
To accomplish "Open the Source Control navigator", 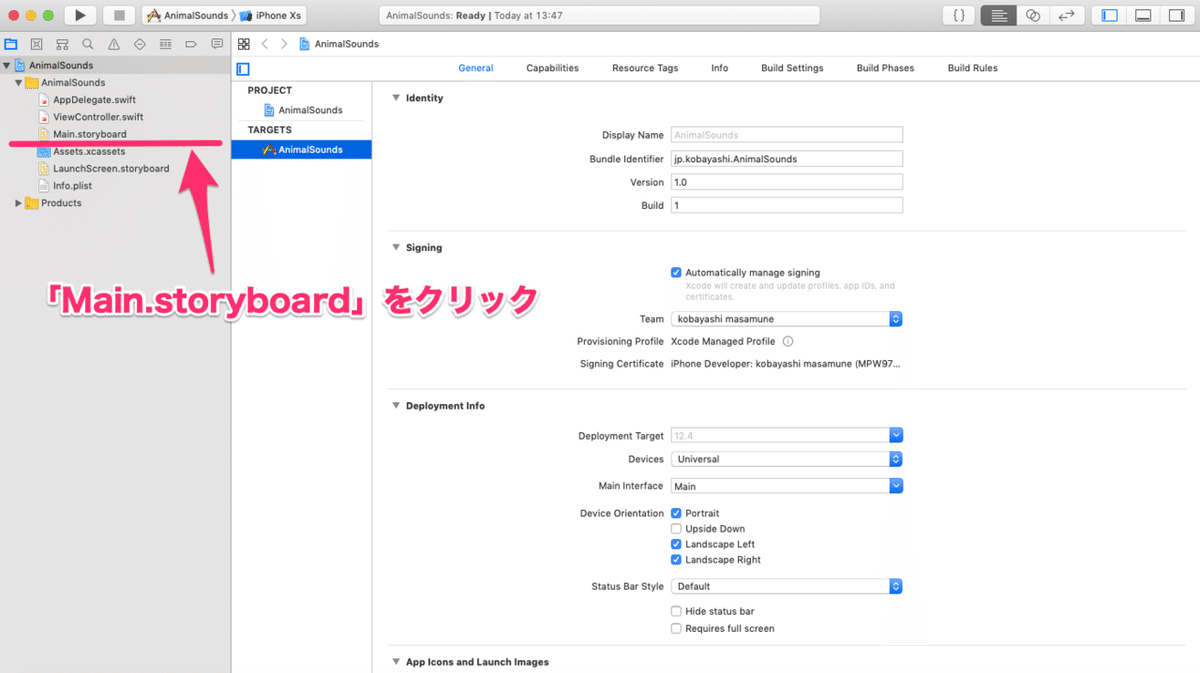I will (x=37, y=44).
